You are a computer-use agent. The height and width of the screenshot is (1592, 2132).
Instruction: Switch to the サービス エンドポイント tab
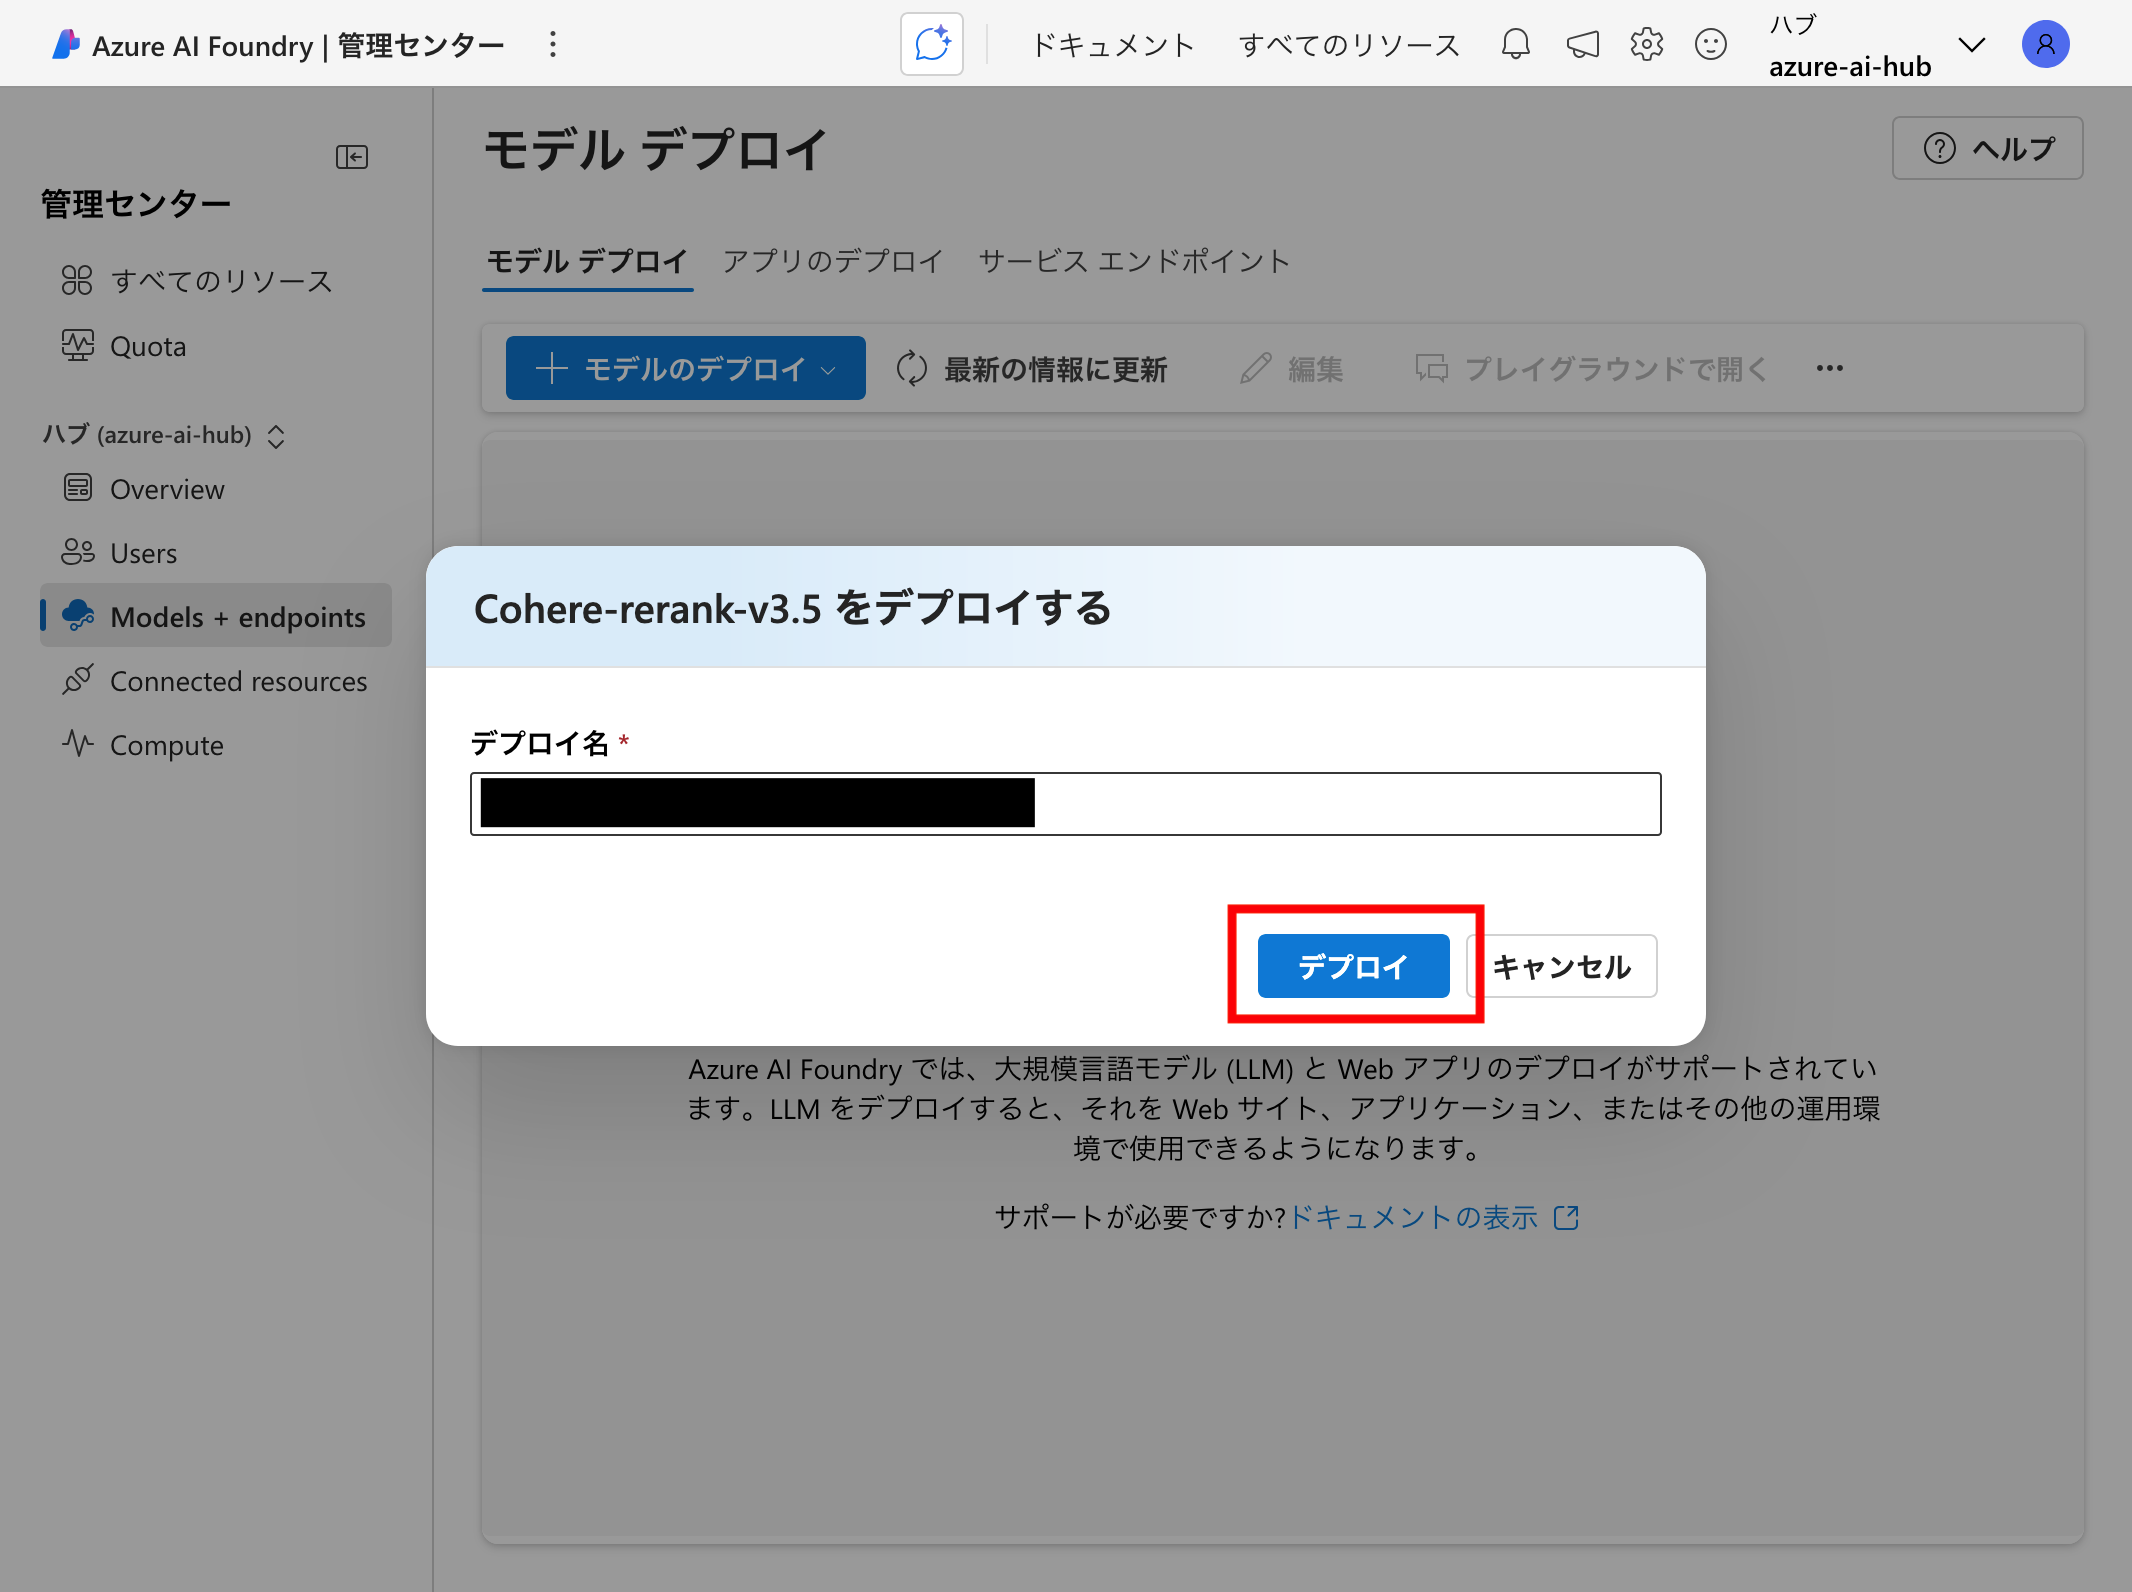[1134, 261]
